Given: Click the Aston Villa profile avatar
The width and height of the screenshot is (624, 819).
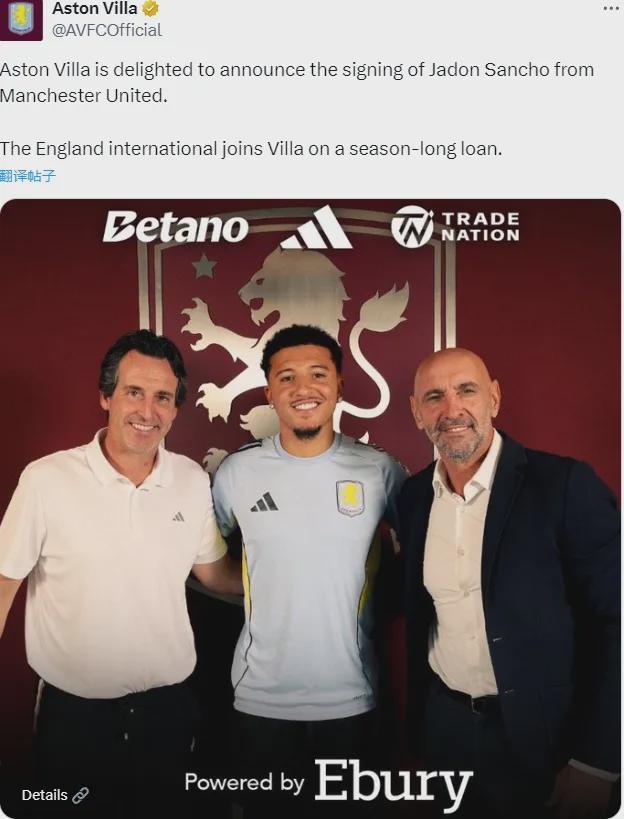Looking at the screenshot, I should 21,19.
